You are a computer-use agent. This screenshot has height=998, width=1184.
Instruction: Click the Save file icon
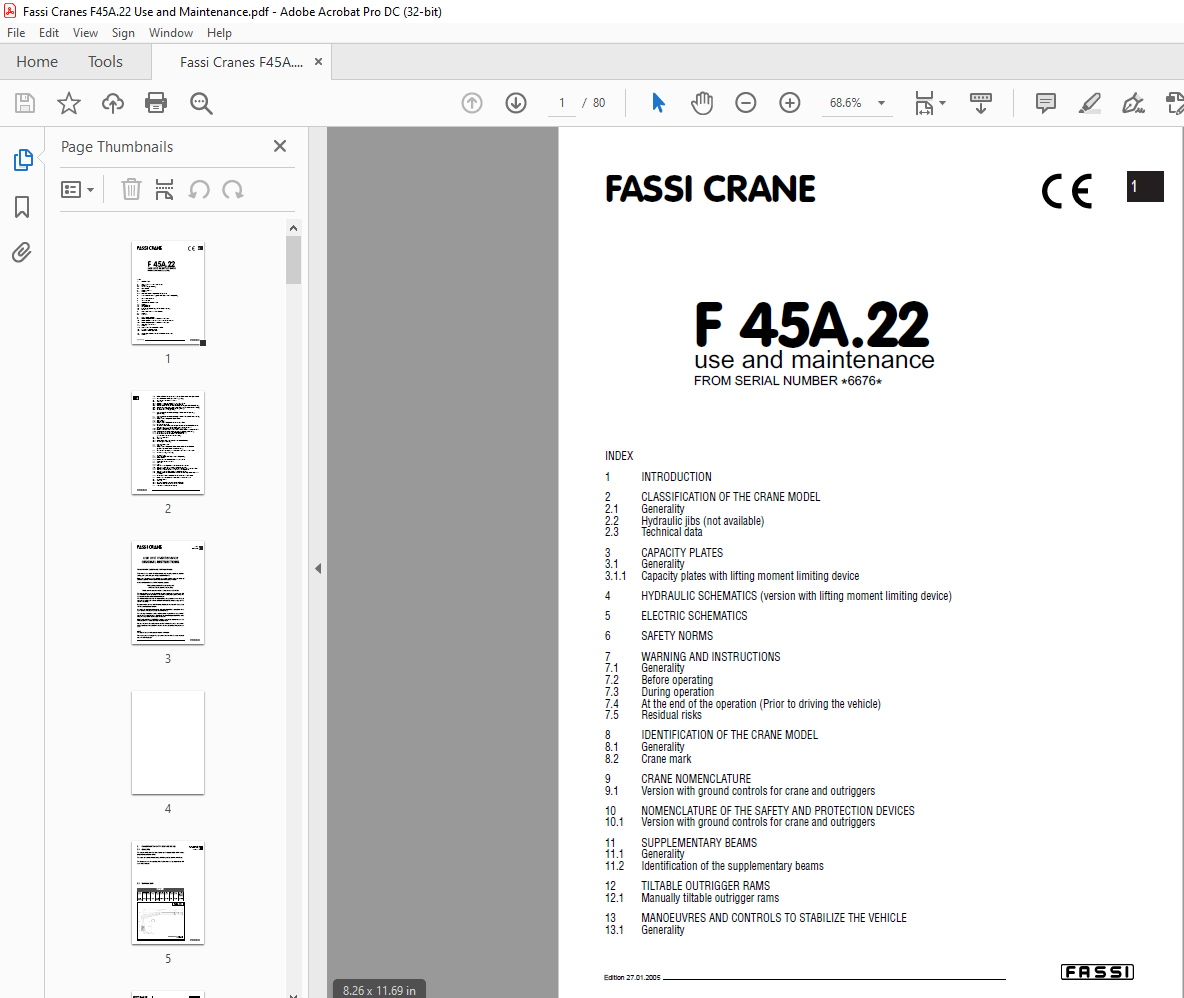click(25, 103)
